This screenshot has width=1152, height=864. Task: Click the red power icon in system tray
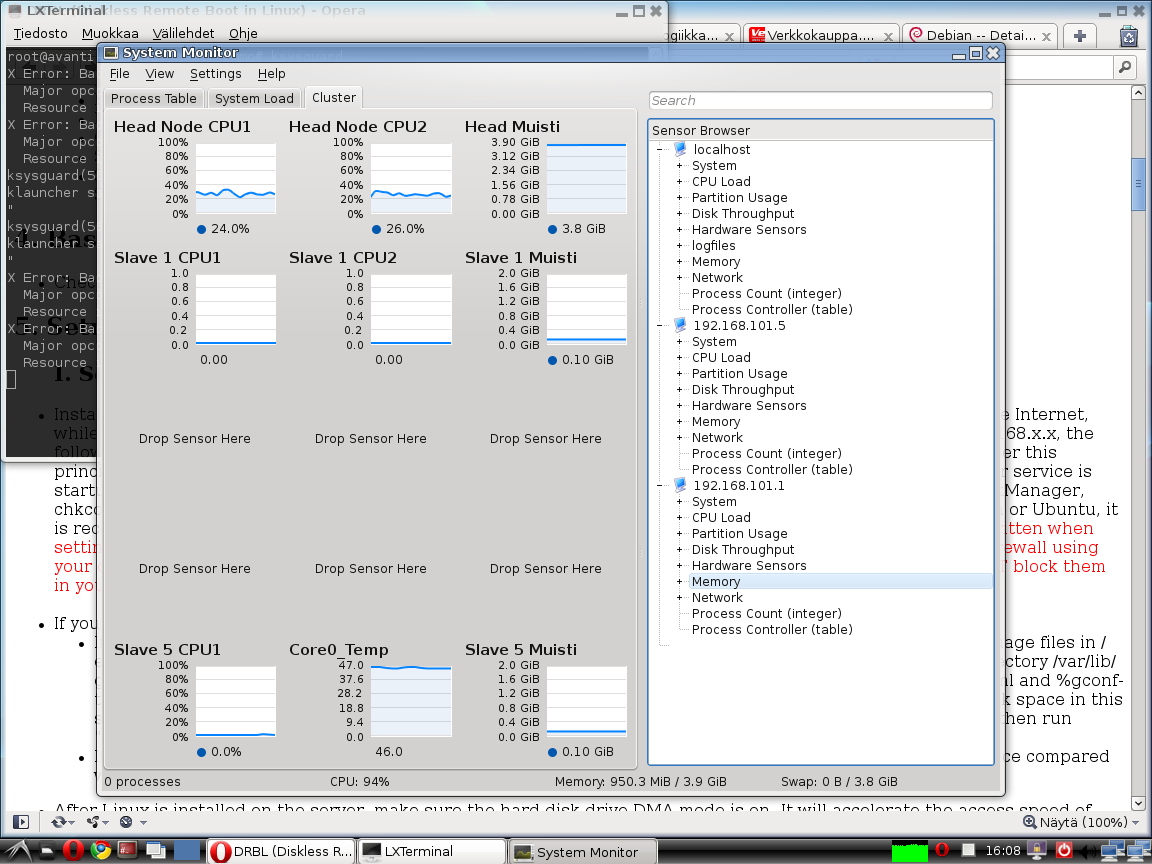[1064, 850]
